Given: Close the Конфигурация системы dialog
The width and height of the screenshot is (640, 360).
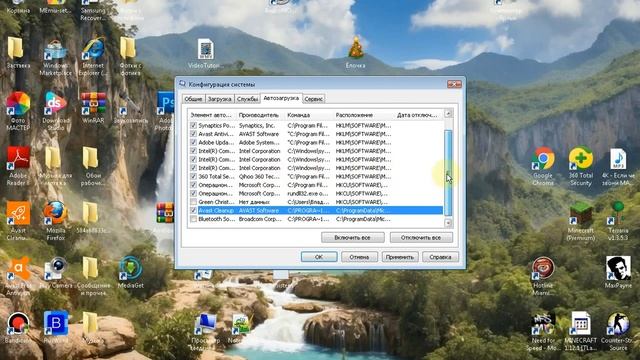Looking at the screenshot, I should (454, 84).
